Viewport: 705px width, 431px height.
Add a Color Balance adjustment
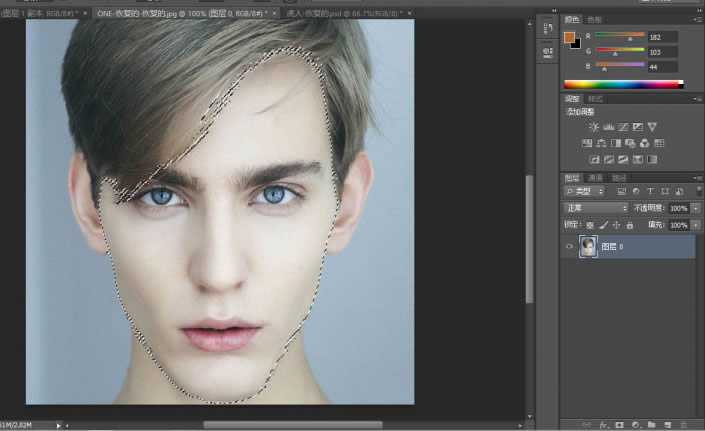point(601,143)
